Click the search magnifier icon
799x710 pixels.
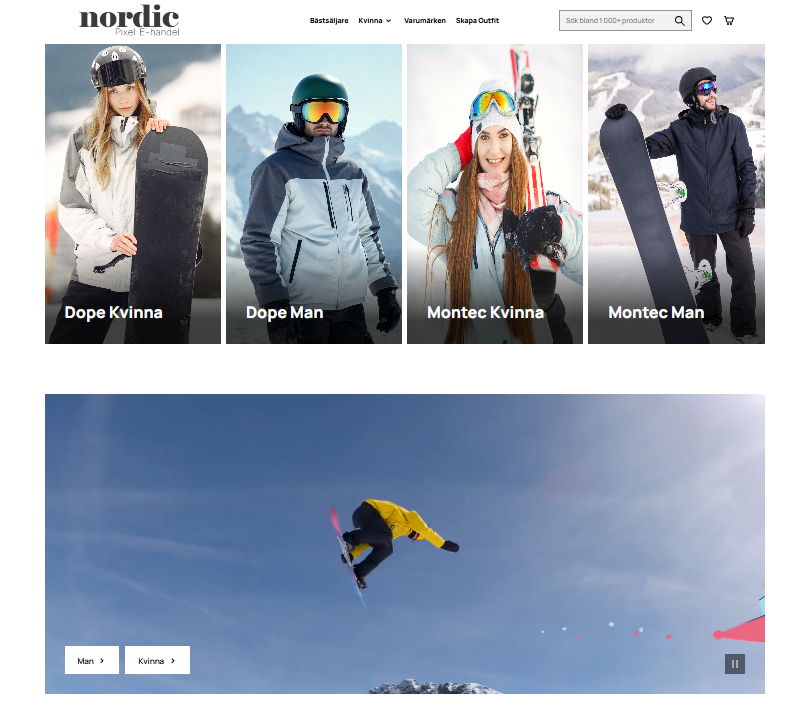679,21
